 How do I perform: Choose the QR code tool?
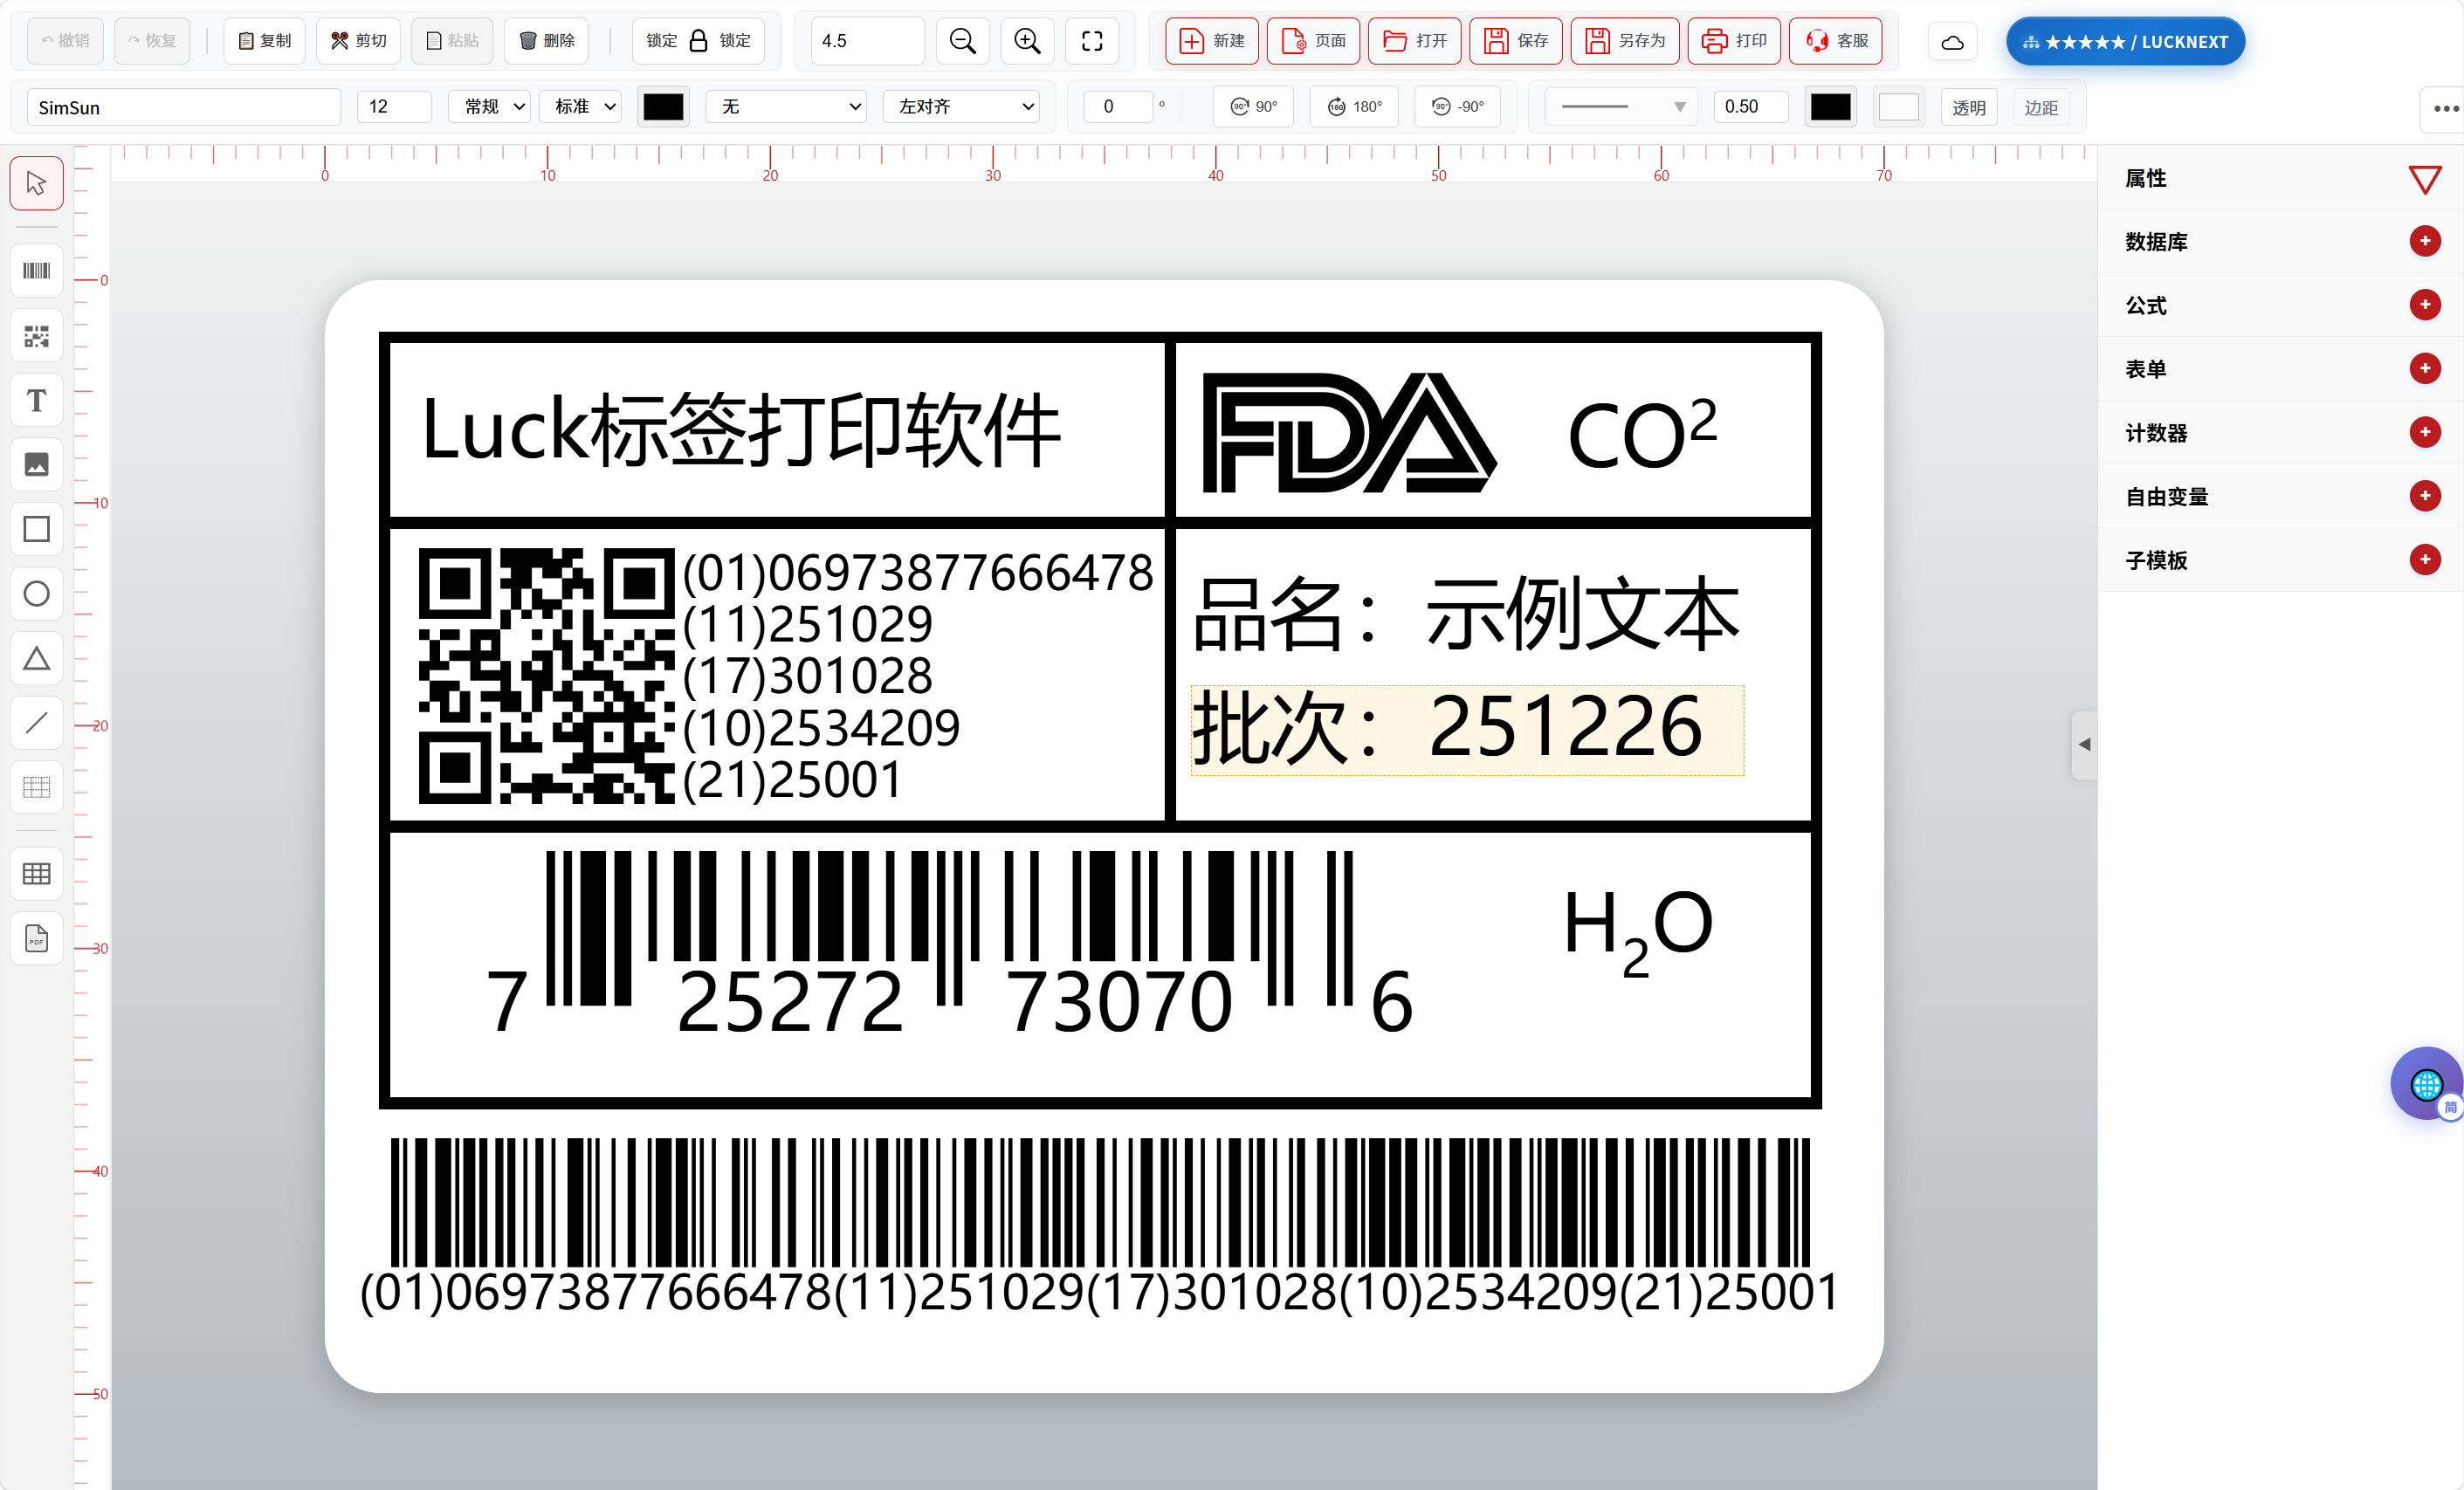coord(37,336)
